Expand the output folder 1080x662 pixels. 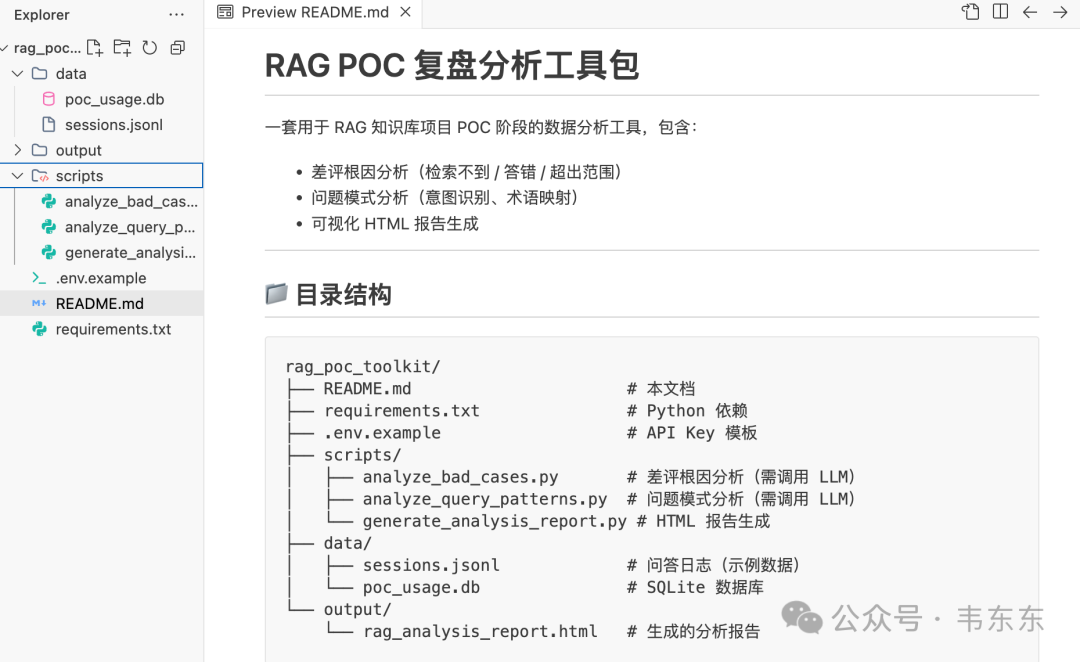tap(17, 150)
